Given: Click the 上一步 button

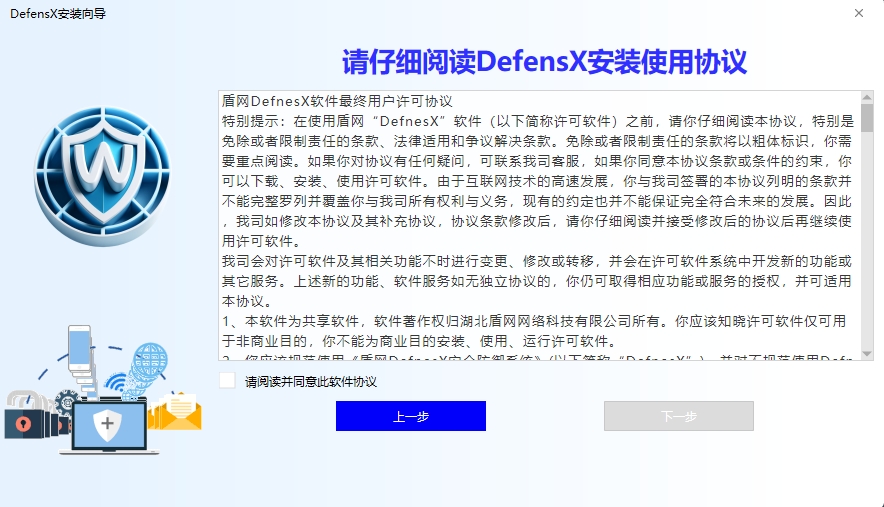Looking at the screenshot, I should (410, 416).
